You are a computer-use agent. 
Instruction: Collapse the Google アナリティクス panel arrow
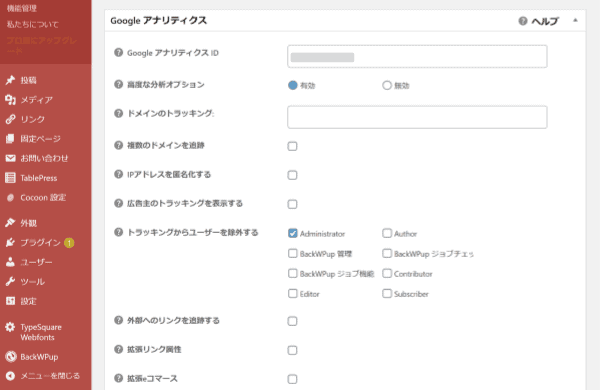575,20
